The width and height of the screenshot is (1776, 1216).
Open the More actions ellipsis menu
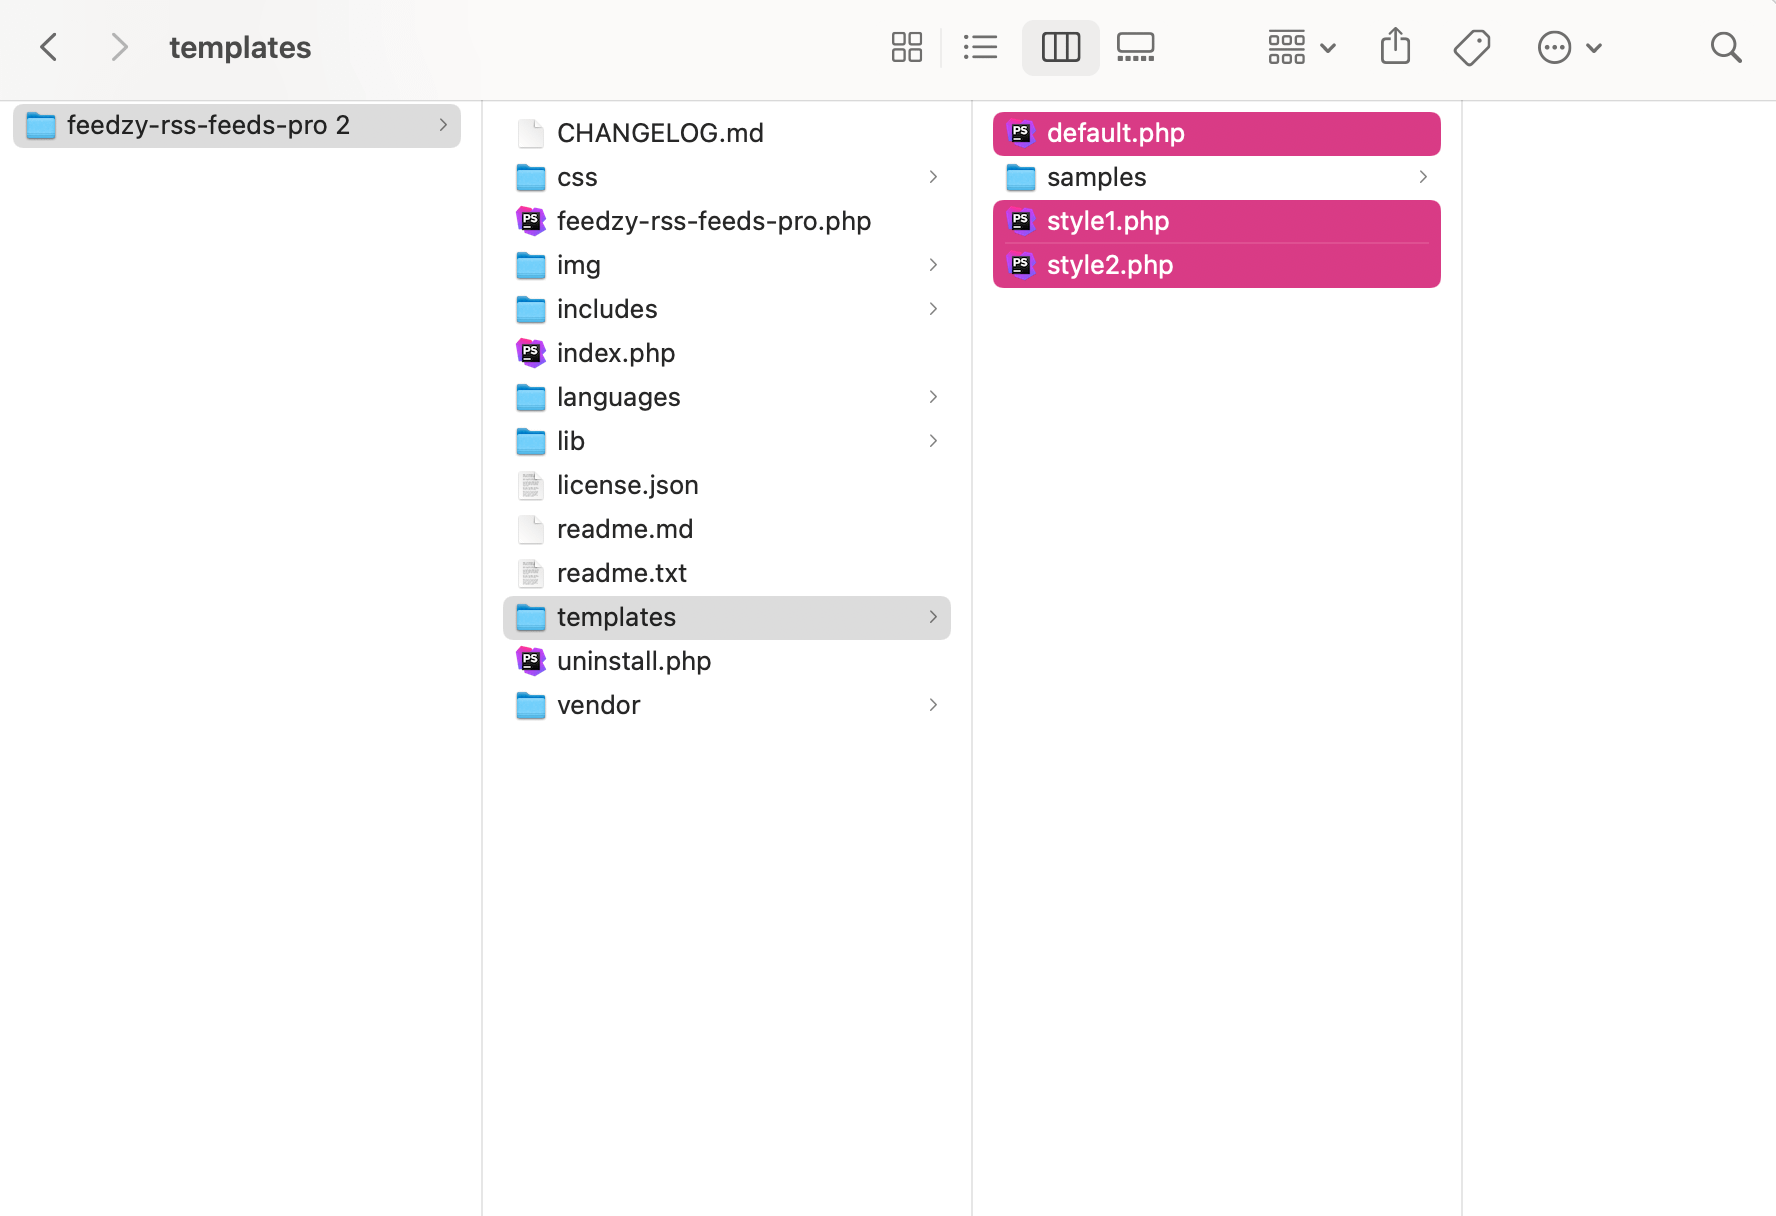pyautogui.click(x=1569, y=47)
